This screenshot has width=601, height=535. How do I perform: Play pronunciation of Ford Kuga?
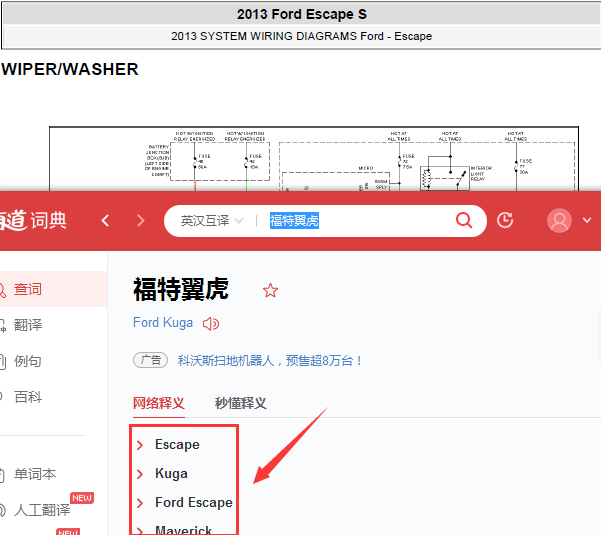click(x=211, y=324)
